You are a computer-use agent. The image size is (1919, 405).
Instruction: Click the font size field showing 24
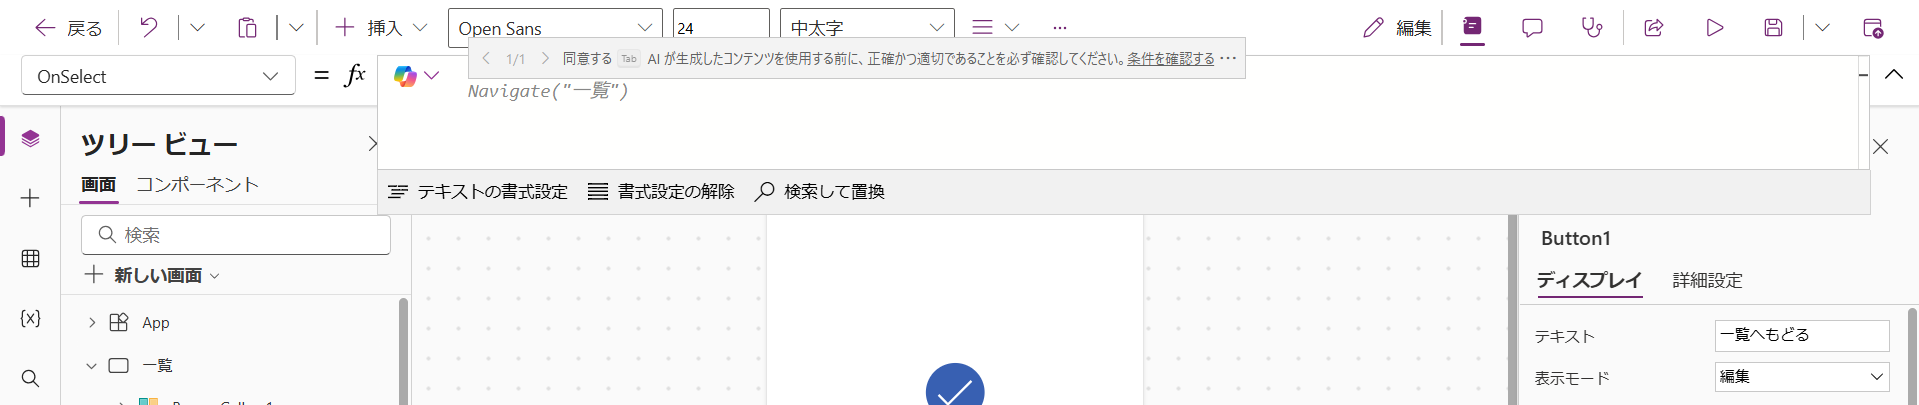coord(721,28)
